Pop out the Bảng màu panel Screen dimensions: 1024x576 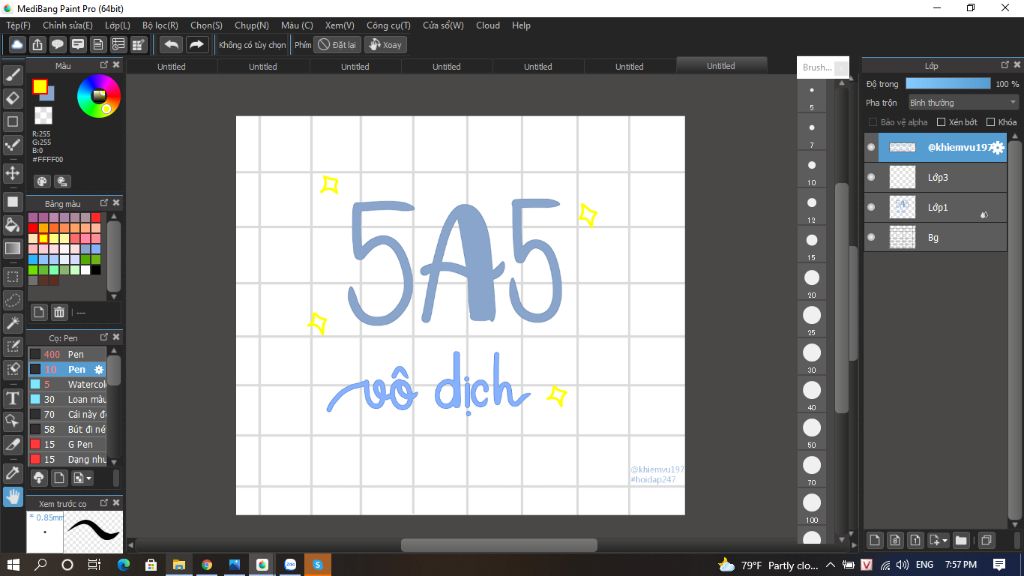(x=104, y=203)
